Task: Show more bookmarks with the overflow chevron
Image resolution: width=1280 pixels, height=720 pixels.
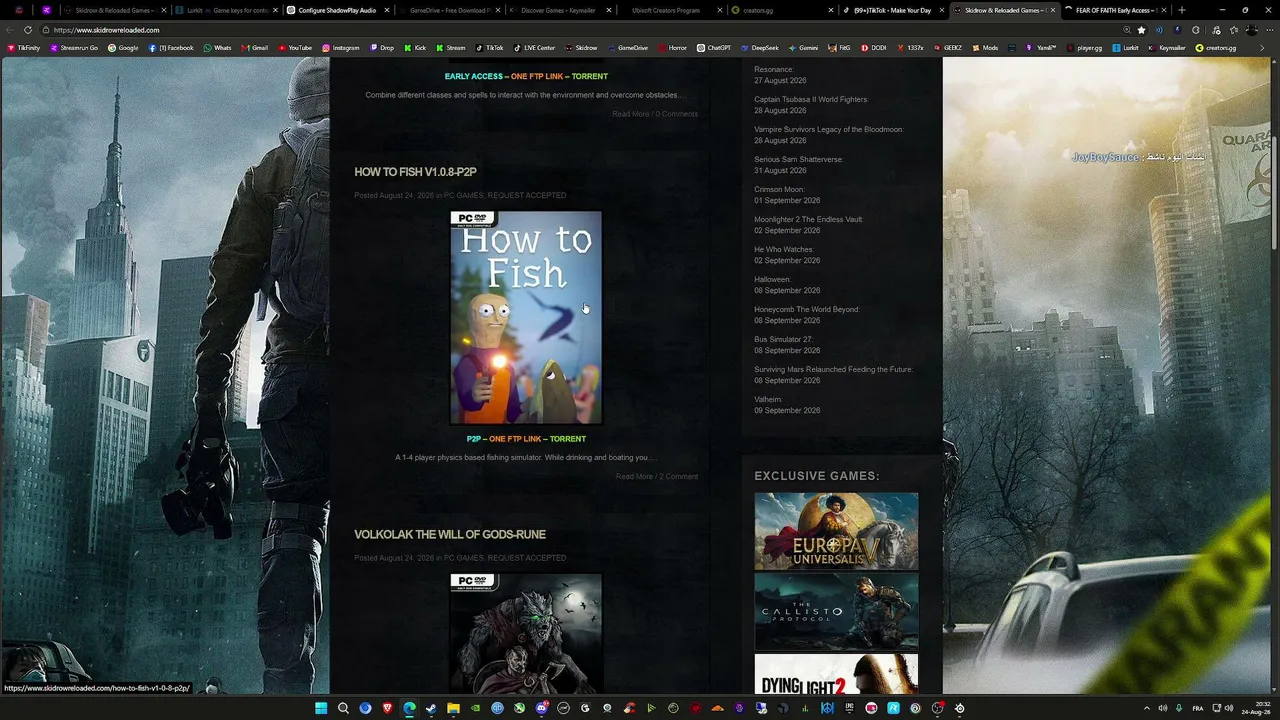Action: click(x=1262, y=48)
